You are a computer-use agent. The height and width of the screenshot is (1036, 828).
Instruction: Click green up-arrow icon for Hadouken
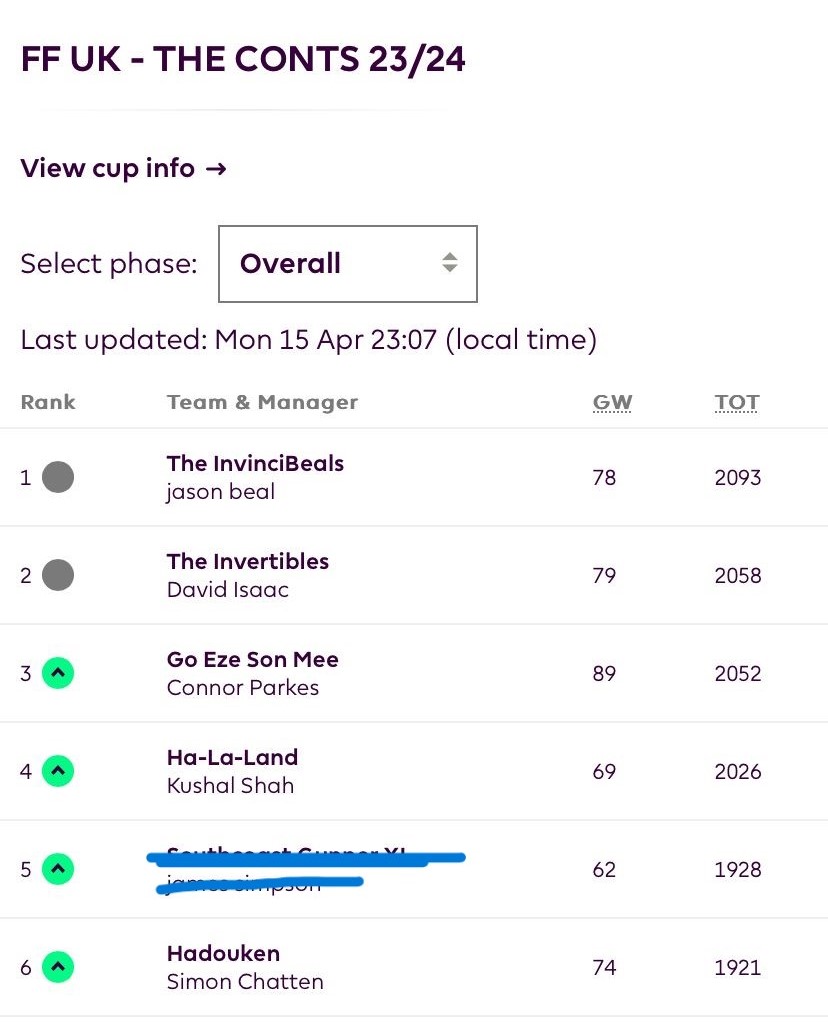(58, 967)
